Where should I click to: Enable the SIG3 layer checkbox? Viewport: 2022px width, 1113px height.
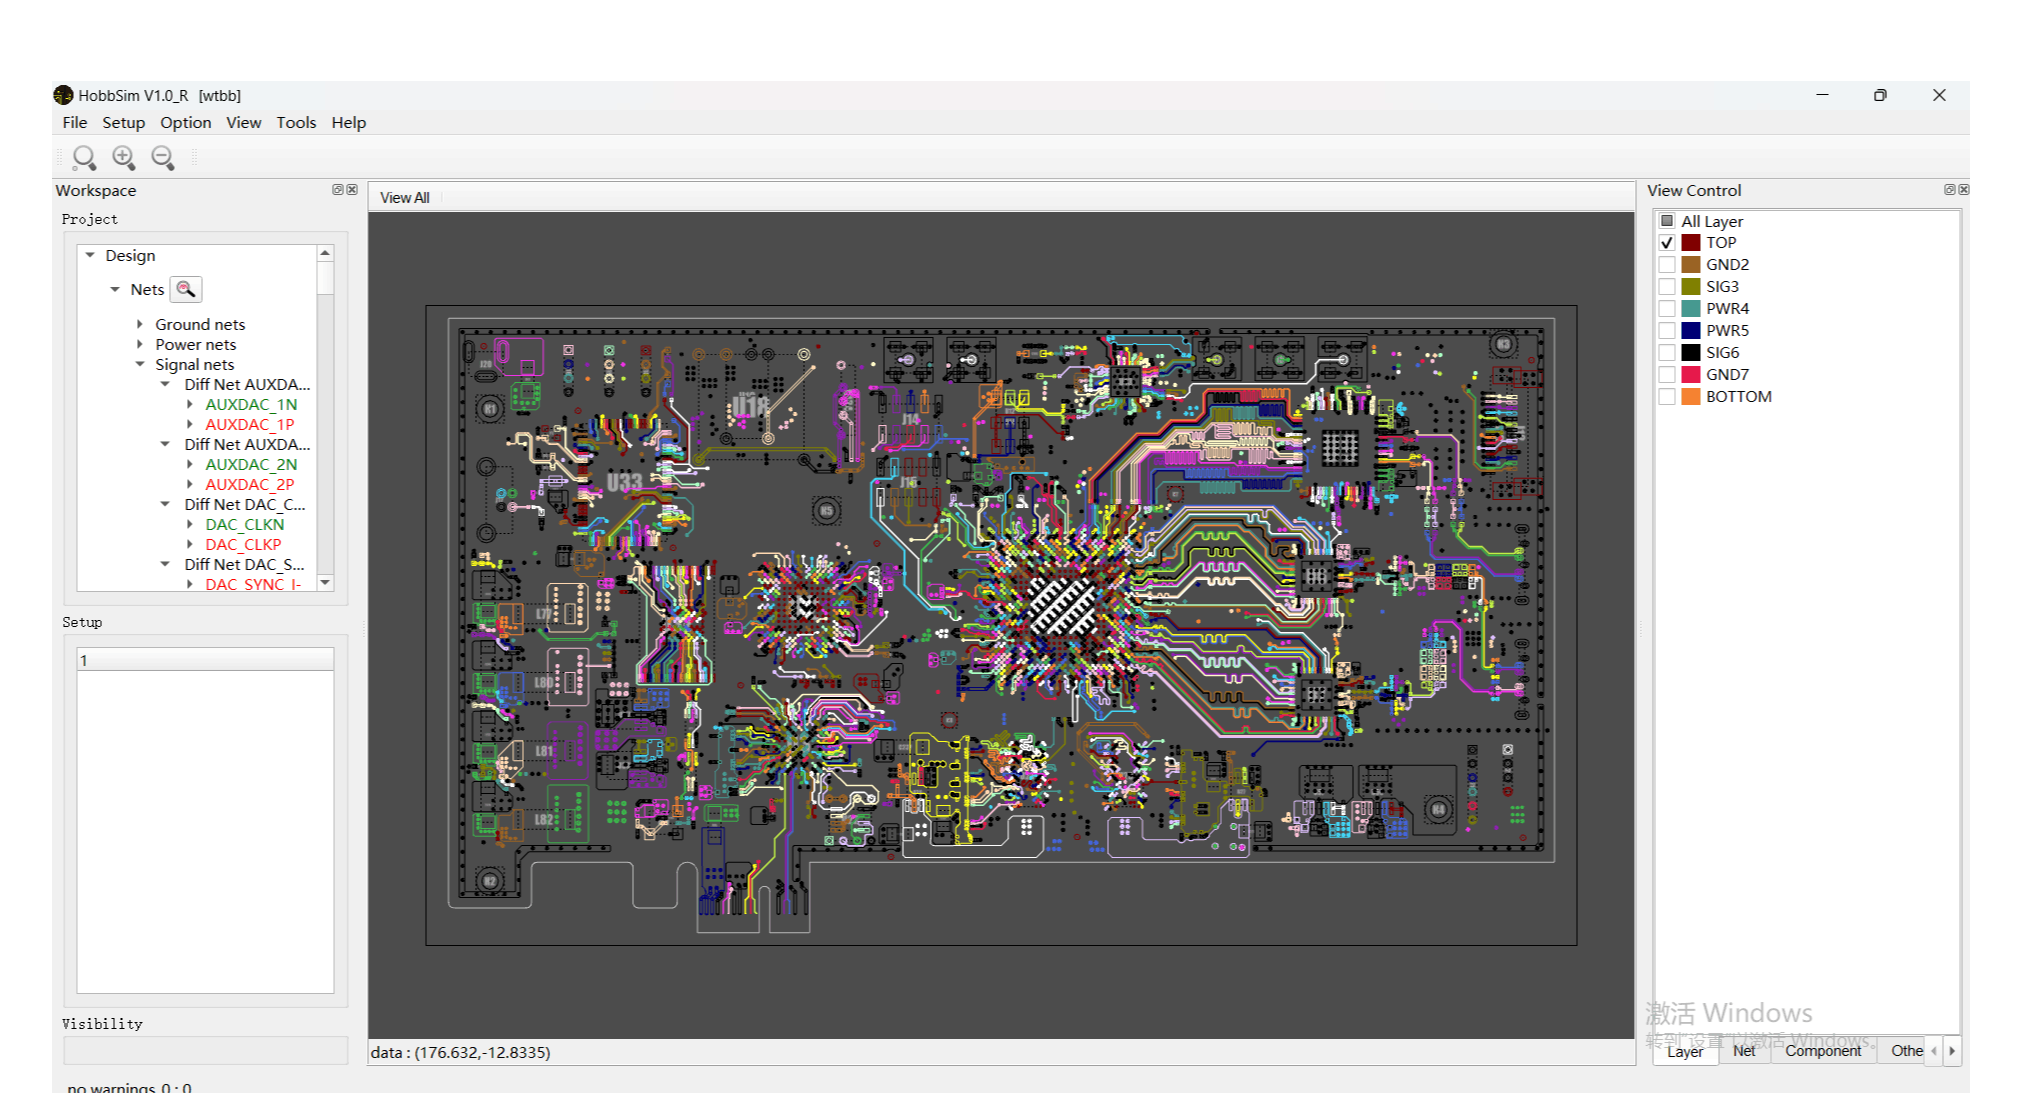(x=1667, y=287)
